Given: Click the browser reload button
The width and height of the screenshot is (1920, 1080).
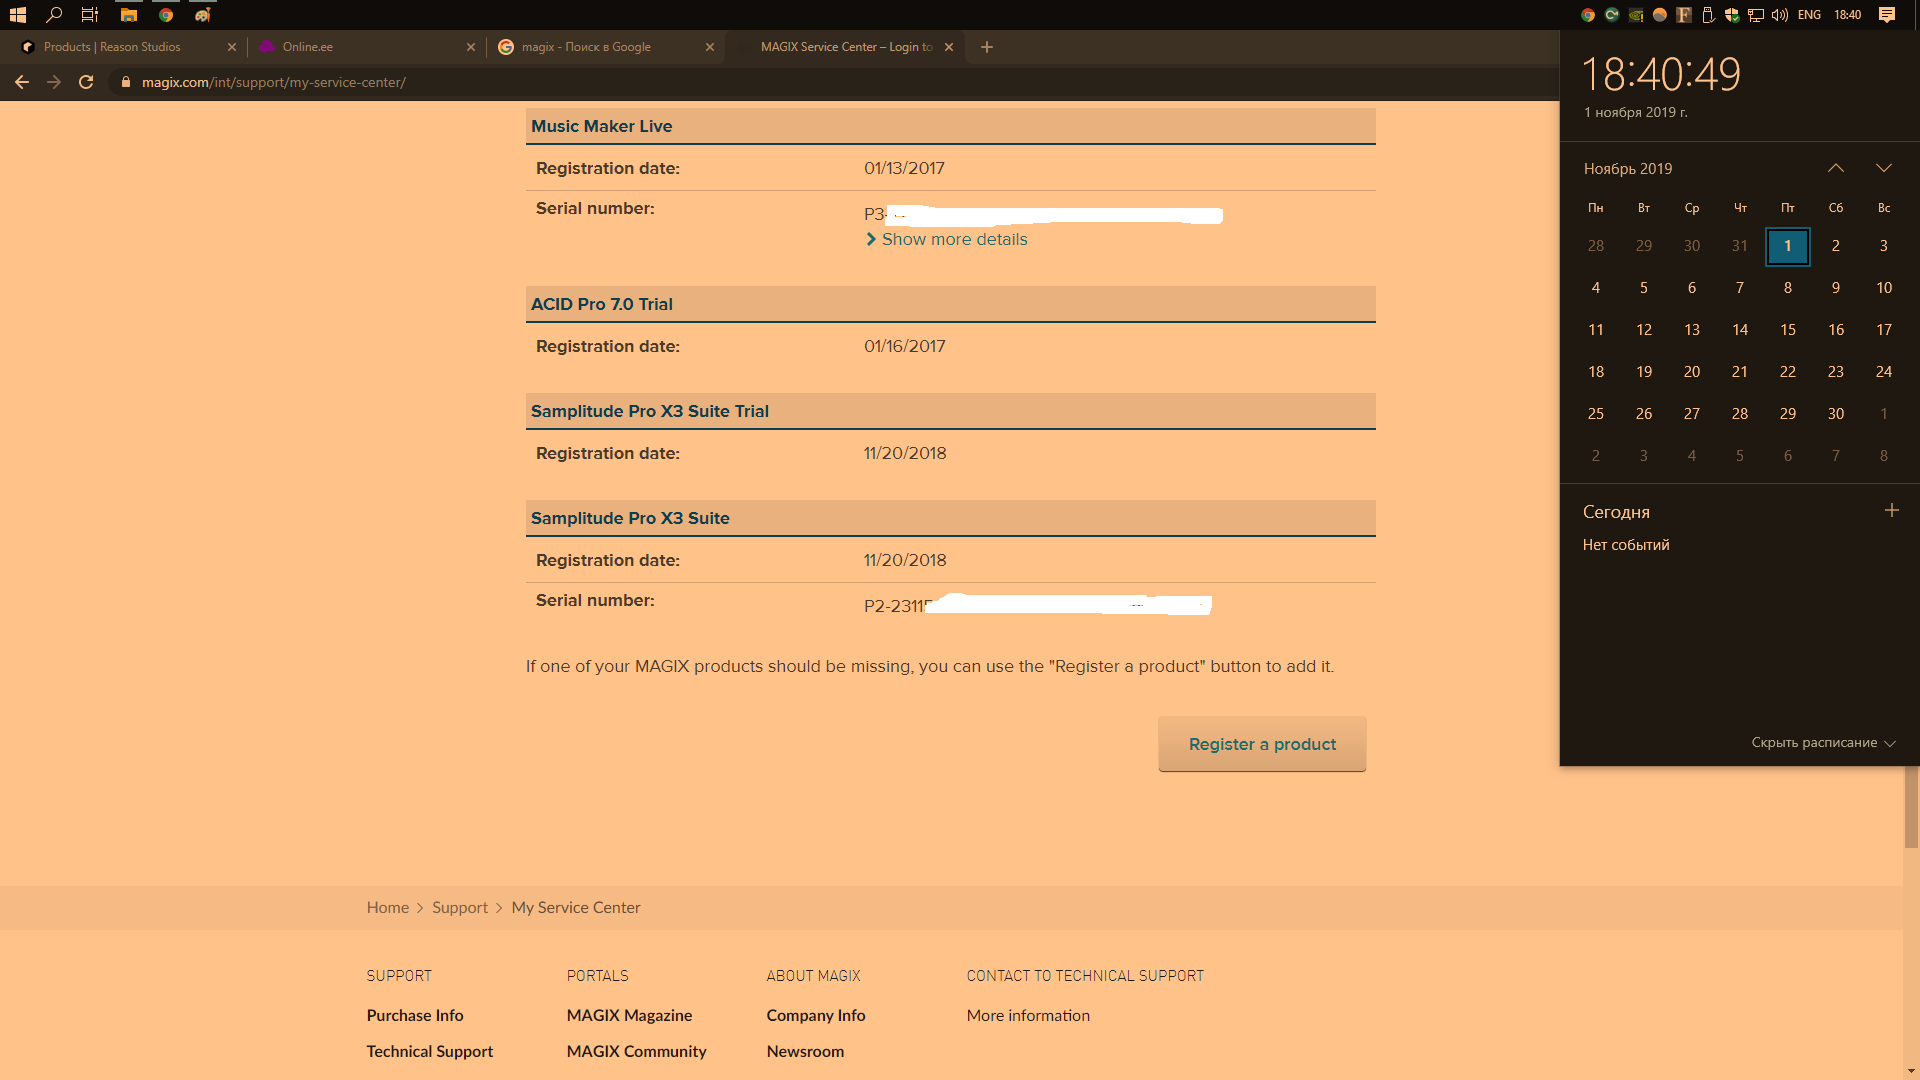Looking at the screenshot, I should coord(86,82).
